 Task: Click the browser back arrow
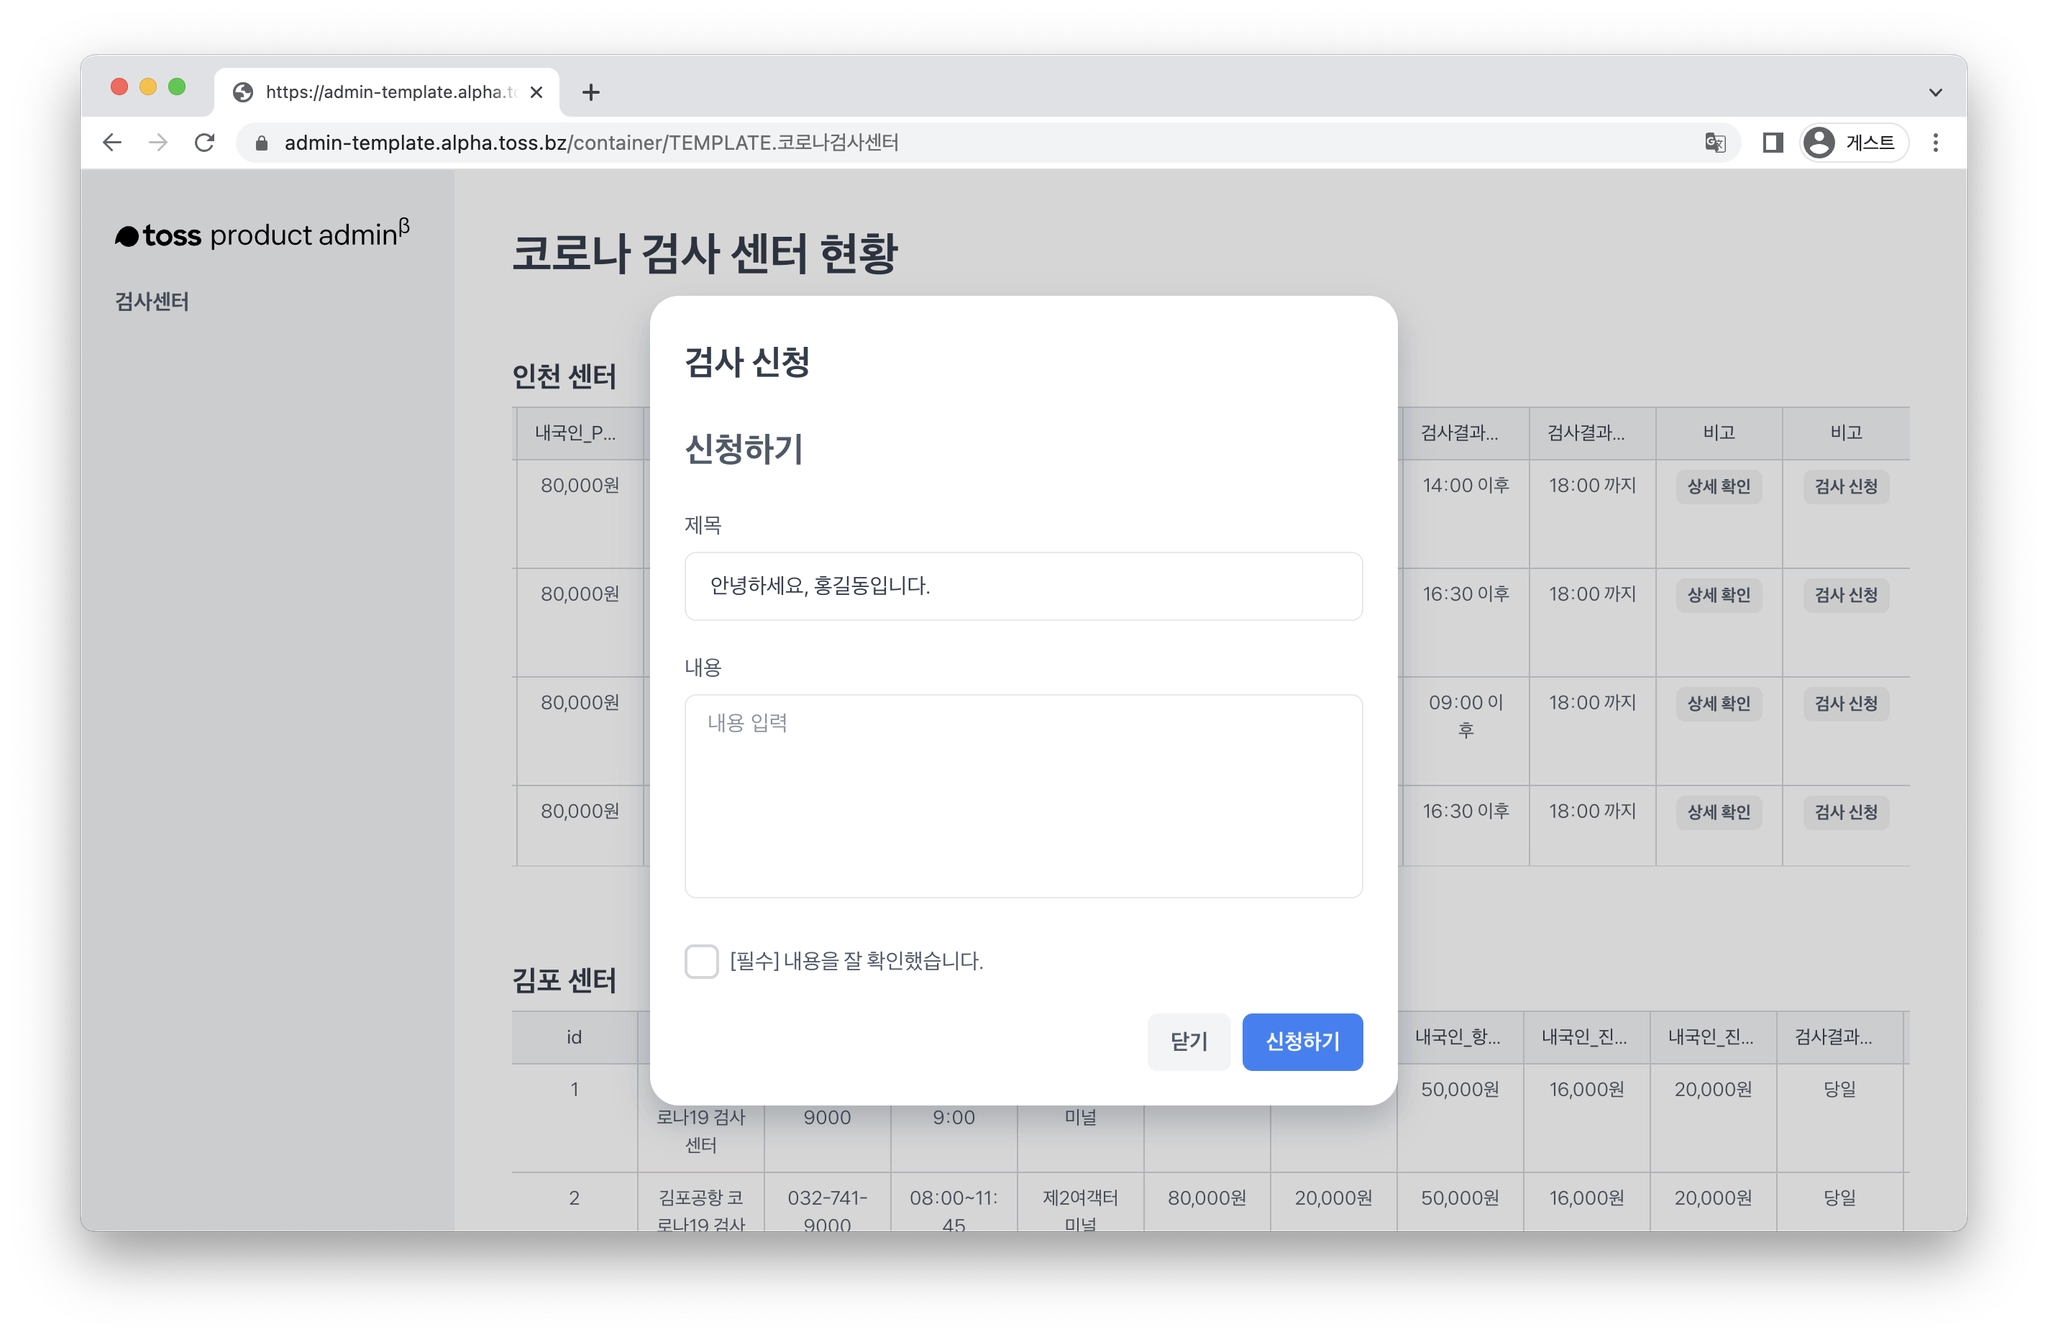pos(112,143)
